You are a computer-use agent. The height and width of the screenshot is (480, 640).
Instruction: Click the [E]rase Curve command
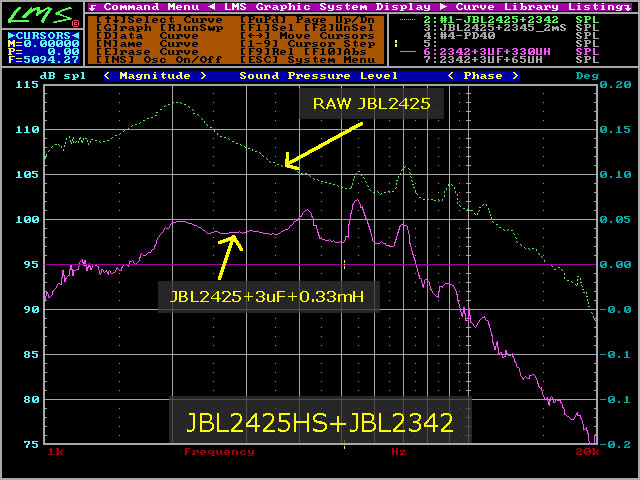click(148, 52)
